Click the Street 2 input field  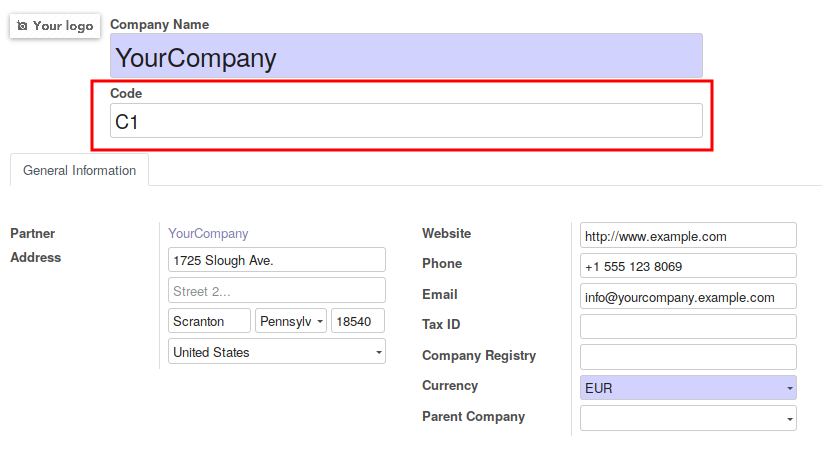tap(277, 291)
